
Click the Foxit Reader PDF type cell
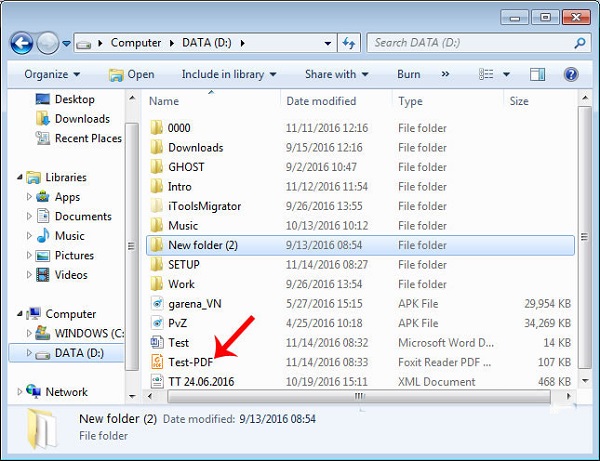pos(445,362)
